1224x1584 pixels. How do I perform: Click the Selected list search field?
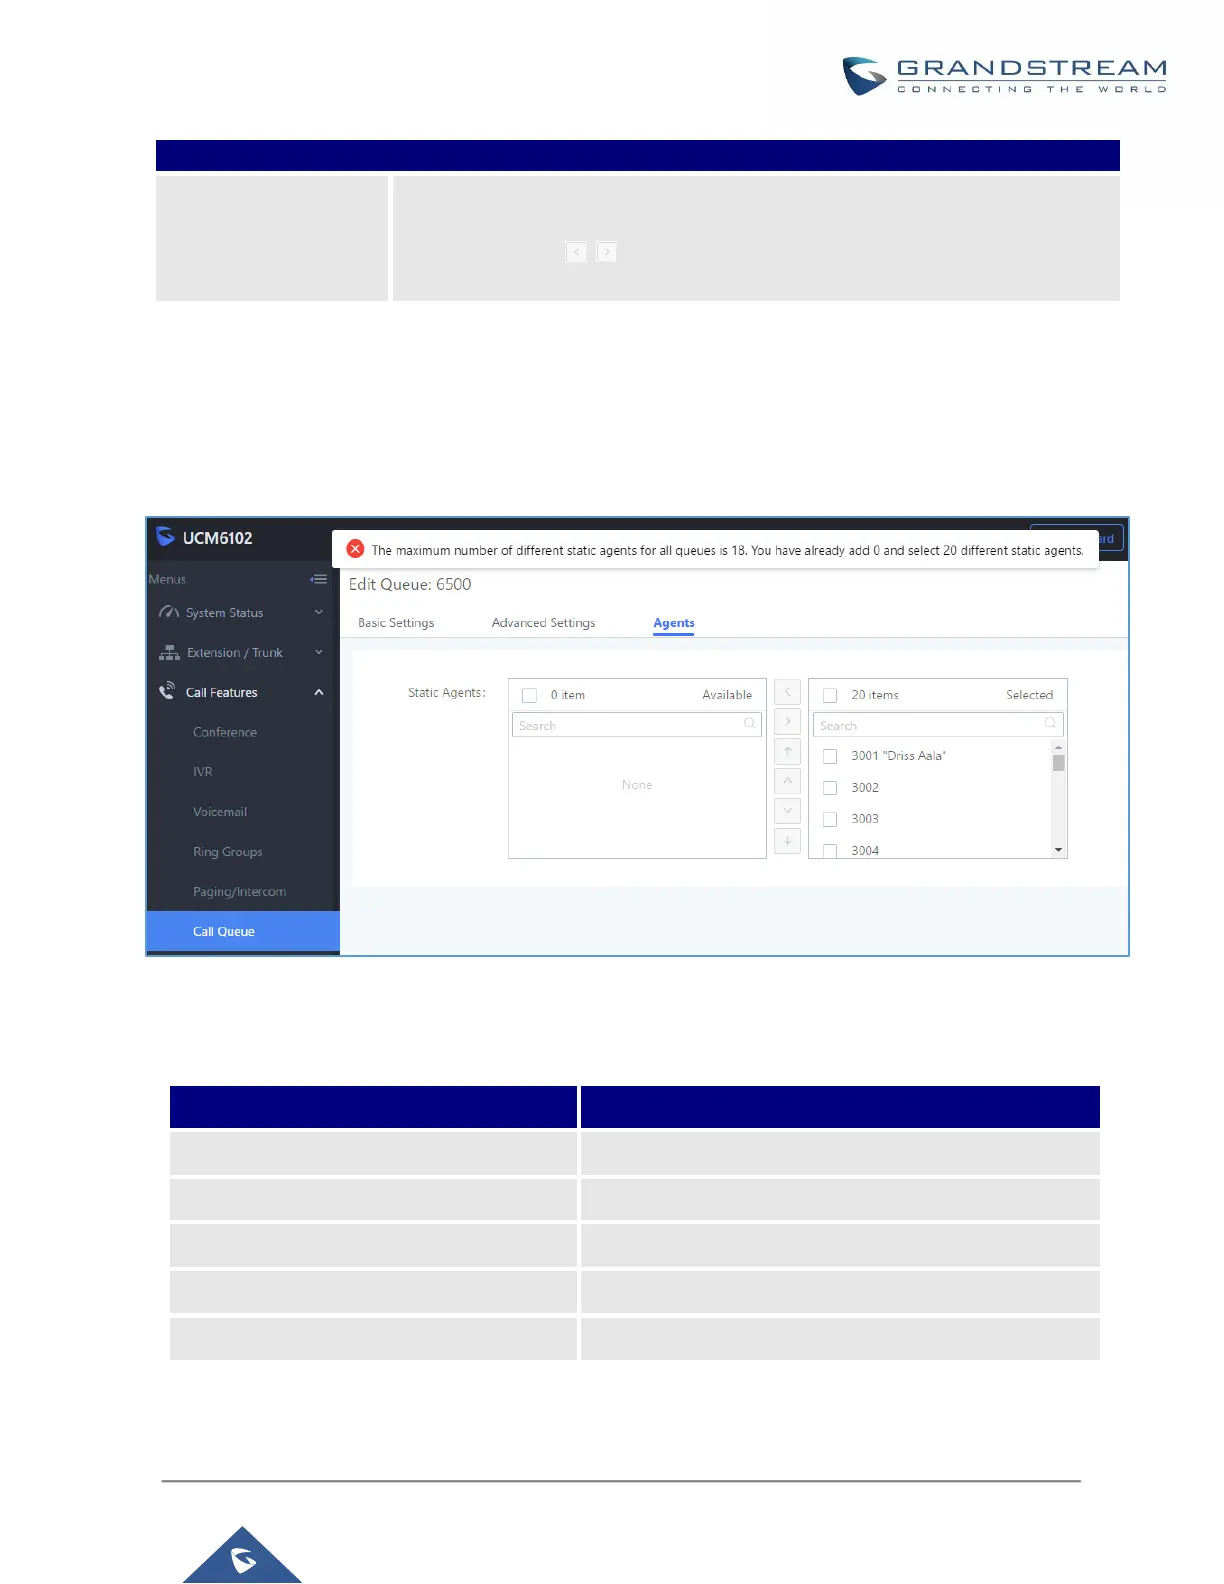click(x=938, y=725)
